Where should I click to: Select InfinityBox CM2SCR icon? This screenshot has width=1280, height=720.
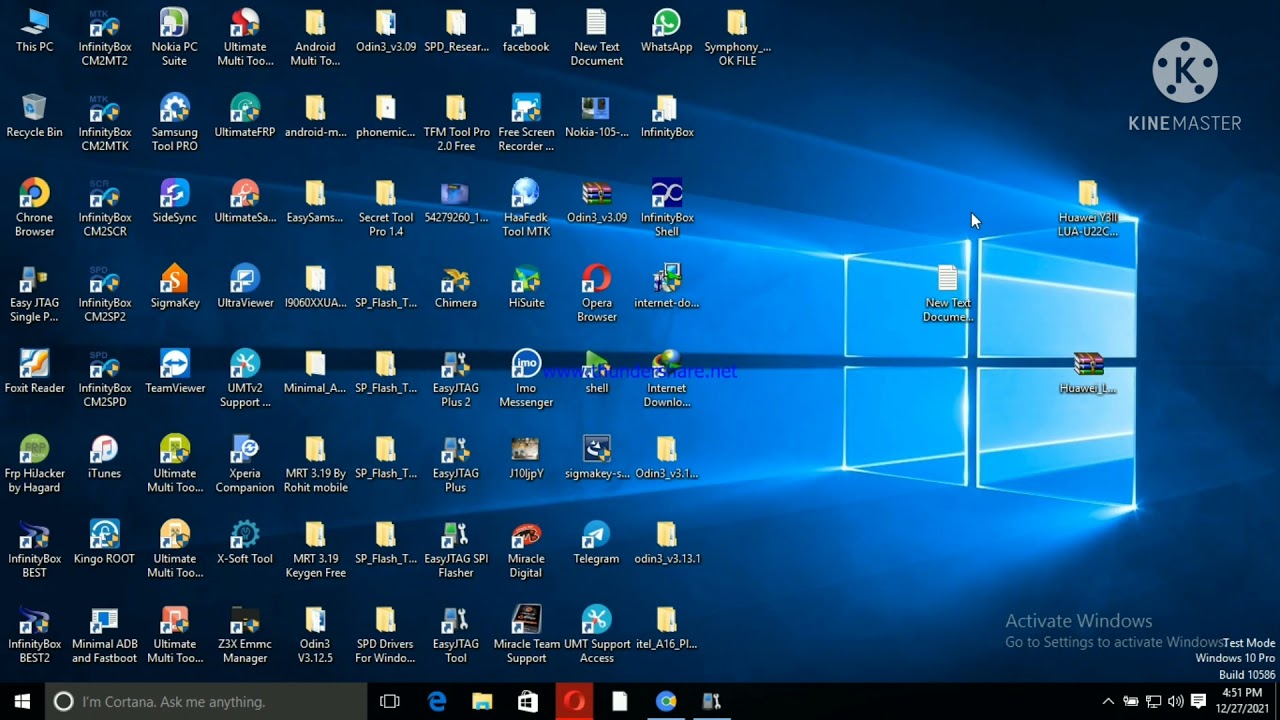click(x=104, y=209)
